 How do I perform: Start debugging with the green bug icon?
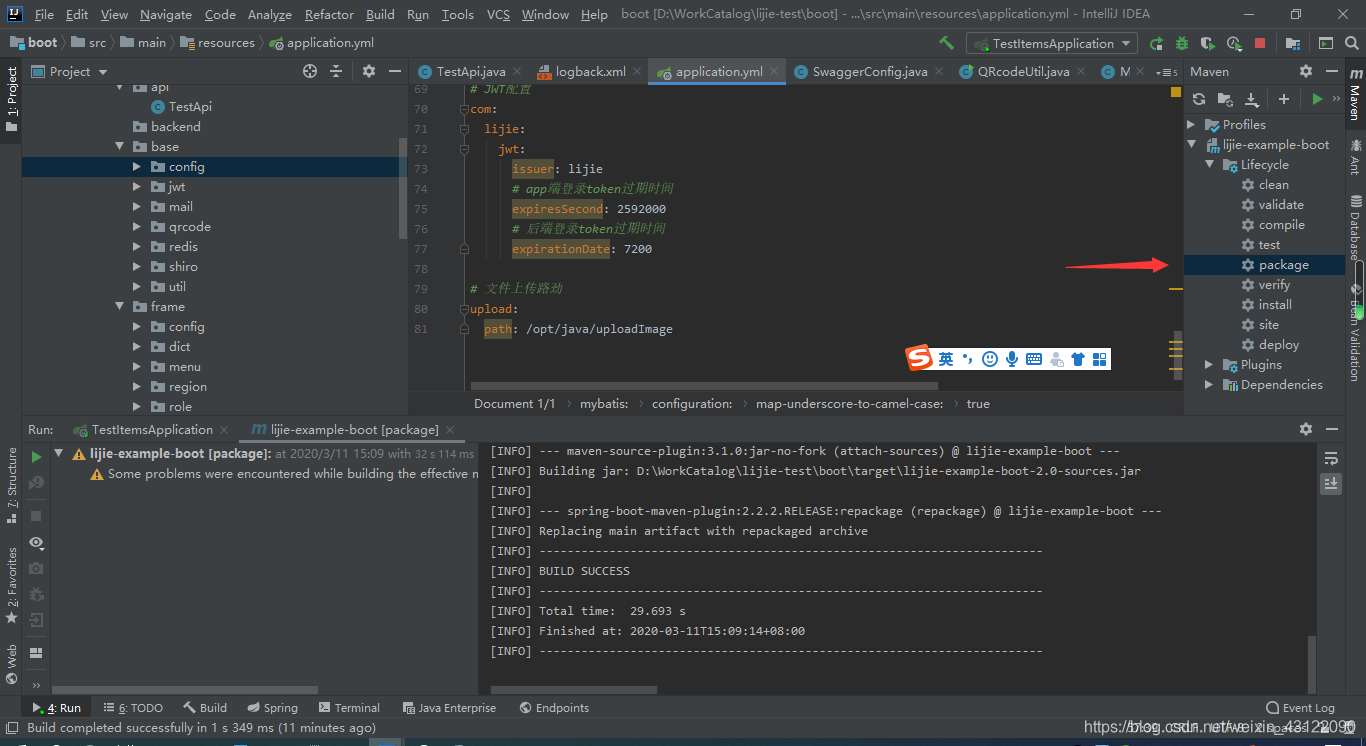1182,43
